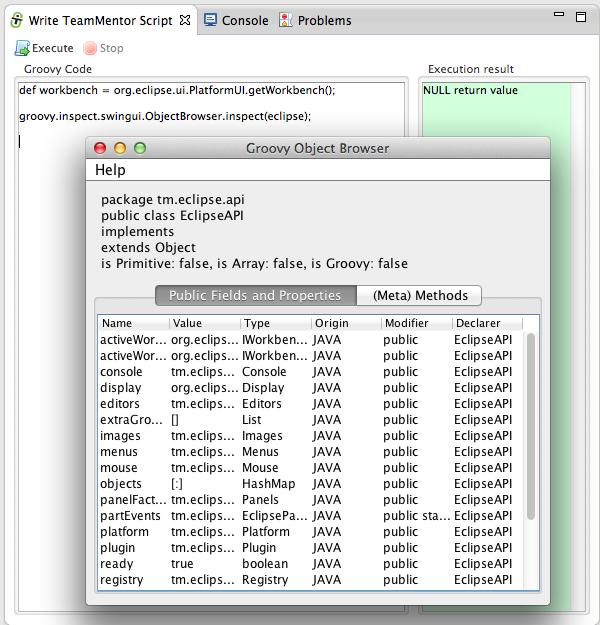Close the Write TeamMentor Script tab

(185, 20)
